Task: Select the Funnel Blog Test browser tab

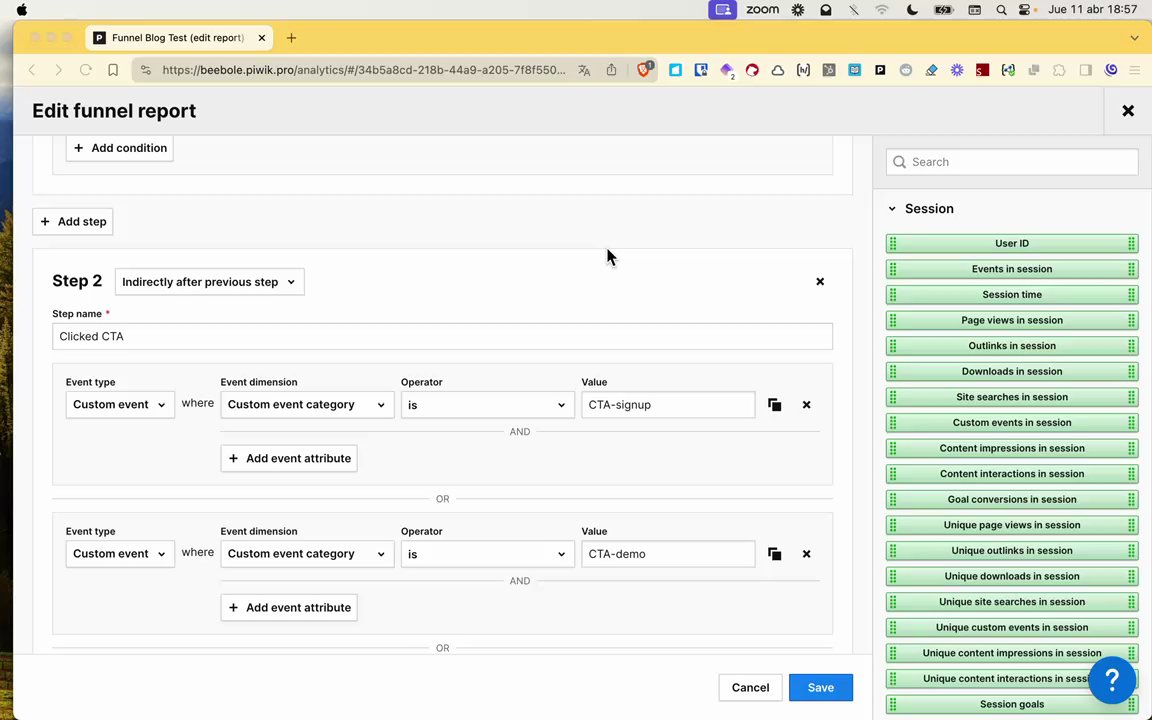Action: 177,38
